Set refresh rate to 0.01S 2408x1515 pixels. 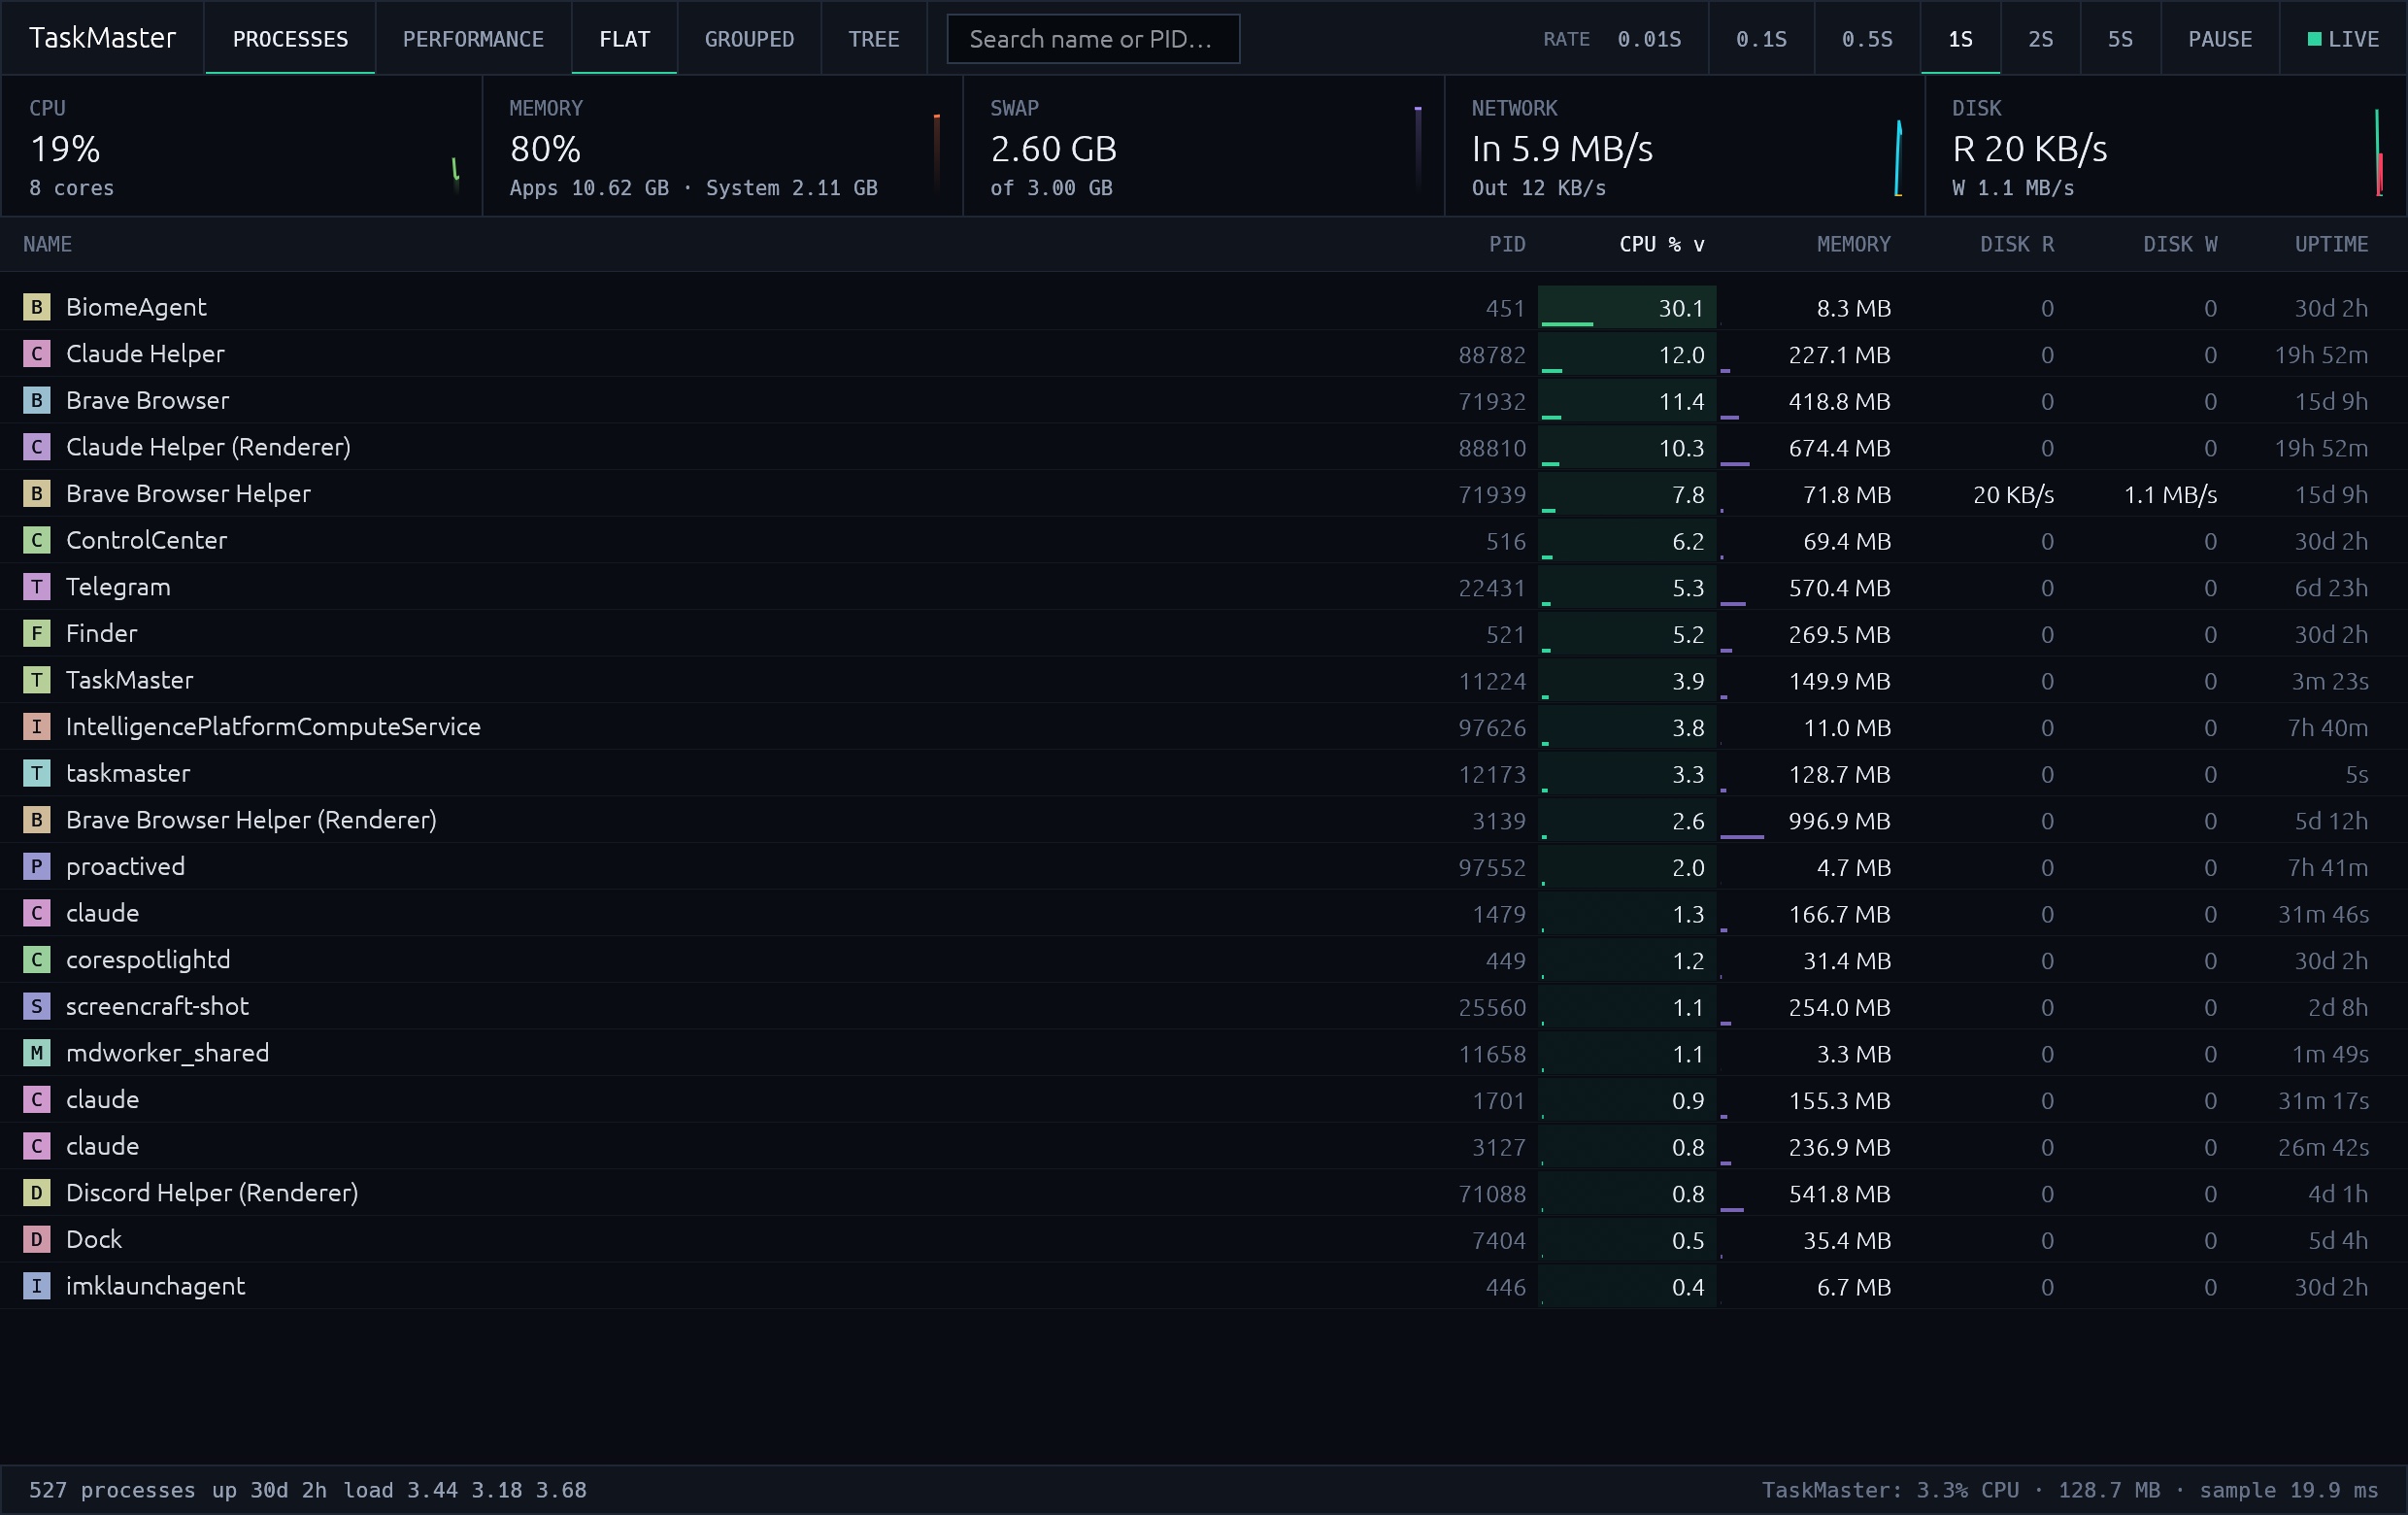tap(1649, 39)
